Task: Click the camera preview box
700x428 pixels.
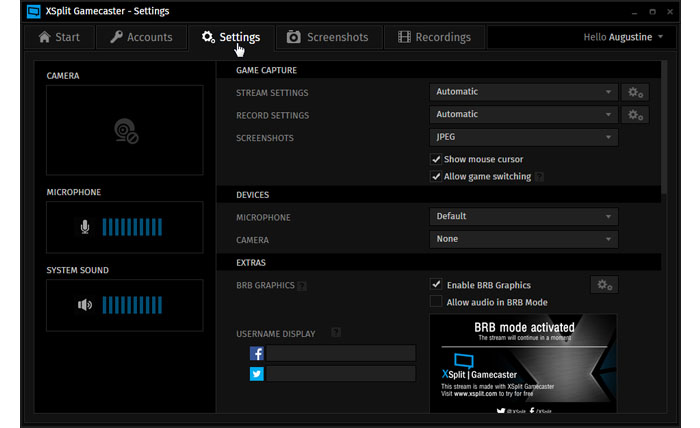Action: click(125, 130)
